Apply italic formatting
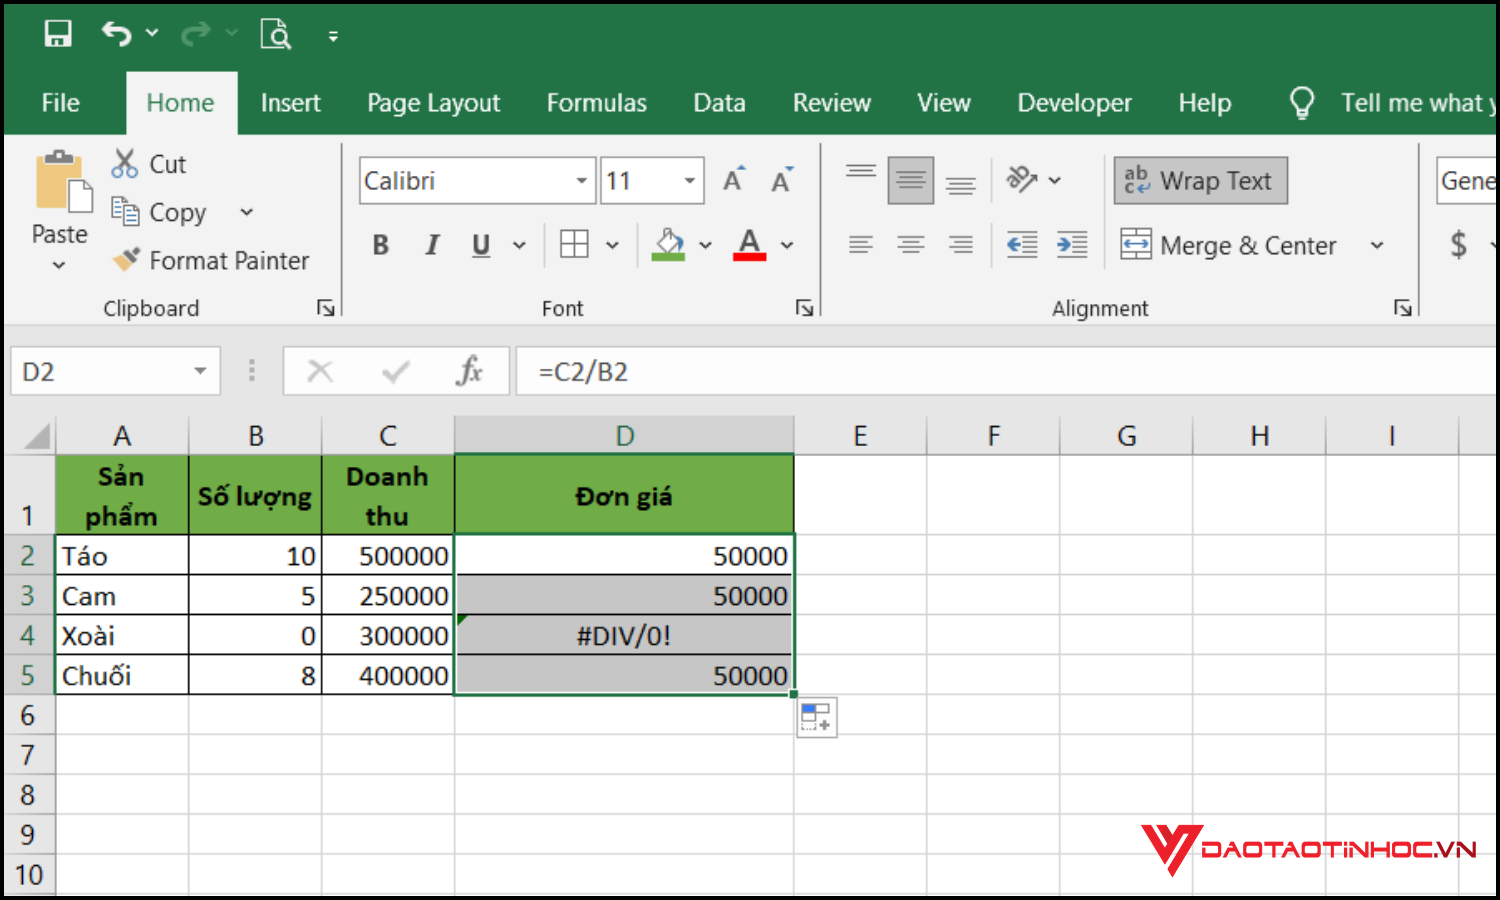This screenshot has width=1500, height=900. 431,245
